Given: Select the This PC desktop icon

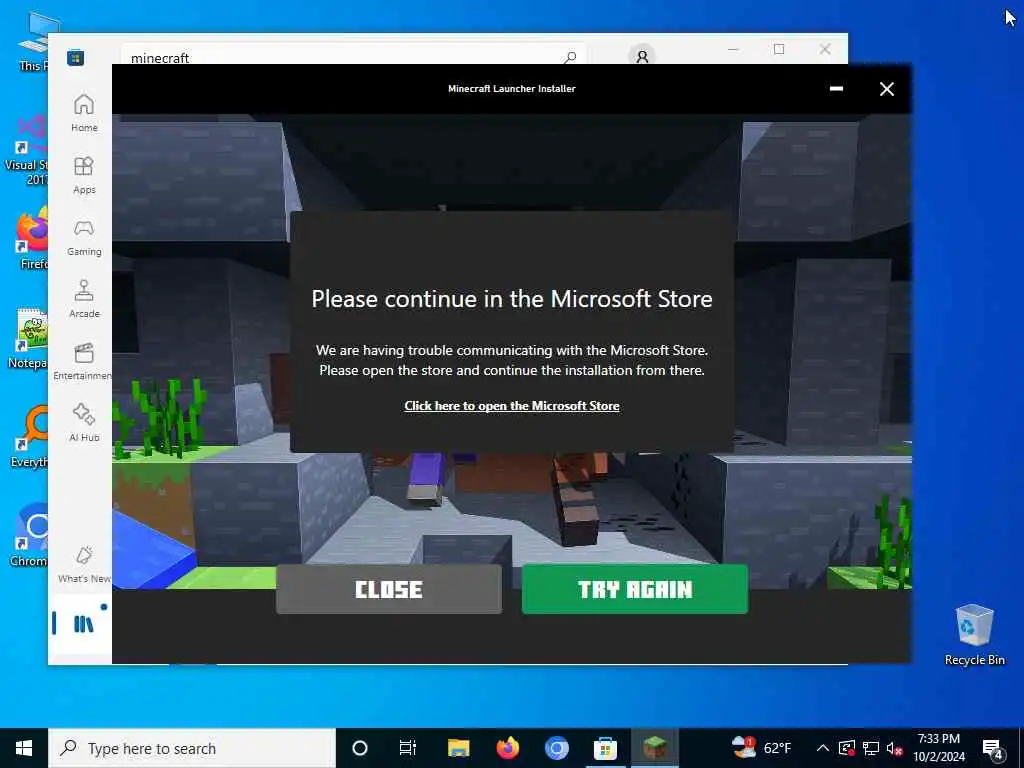Looking at the screenshot, I should click(x=34, y=42).
